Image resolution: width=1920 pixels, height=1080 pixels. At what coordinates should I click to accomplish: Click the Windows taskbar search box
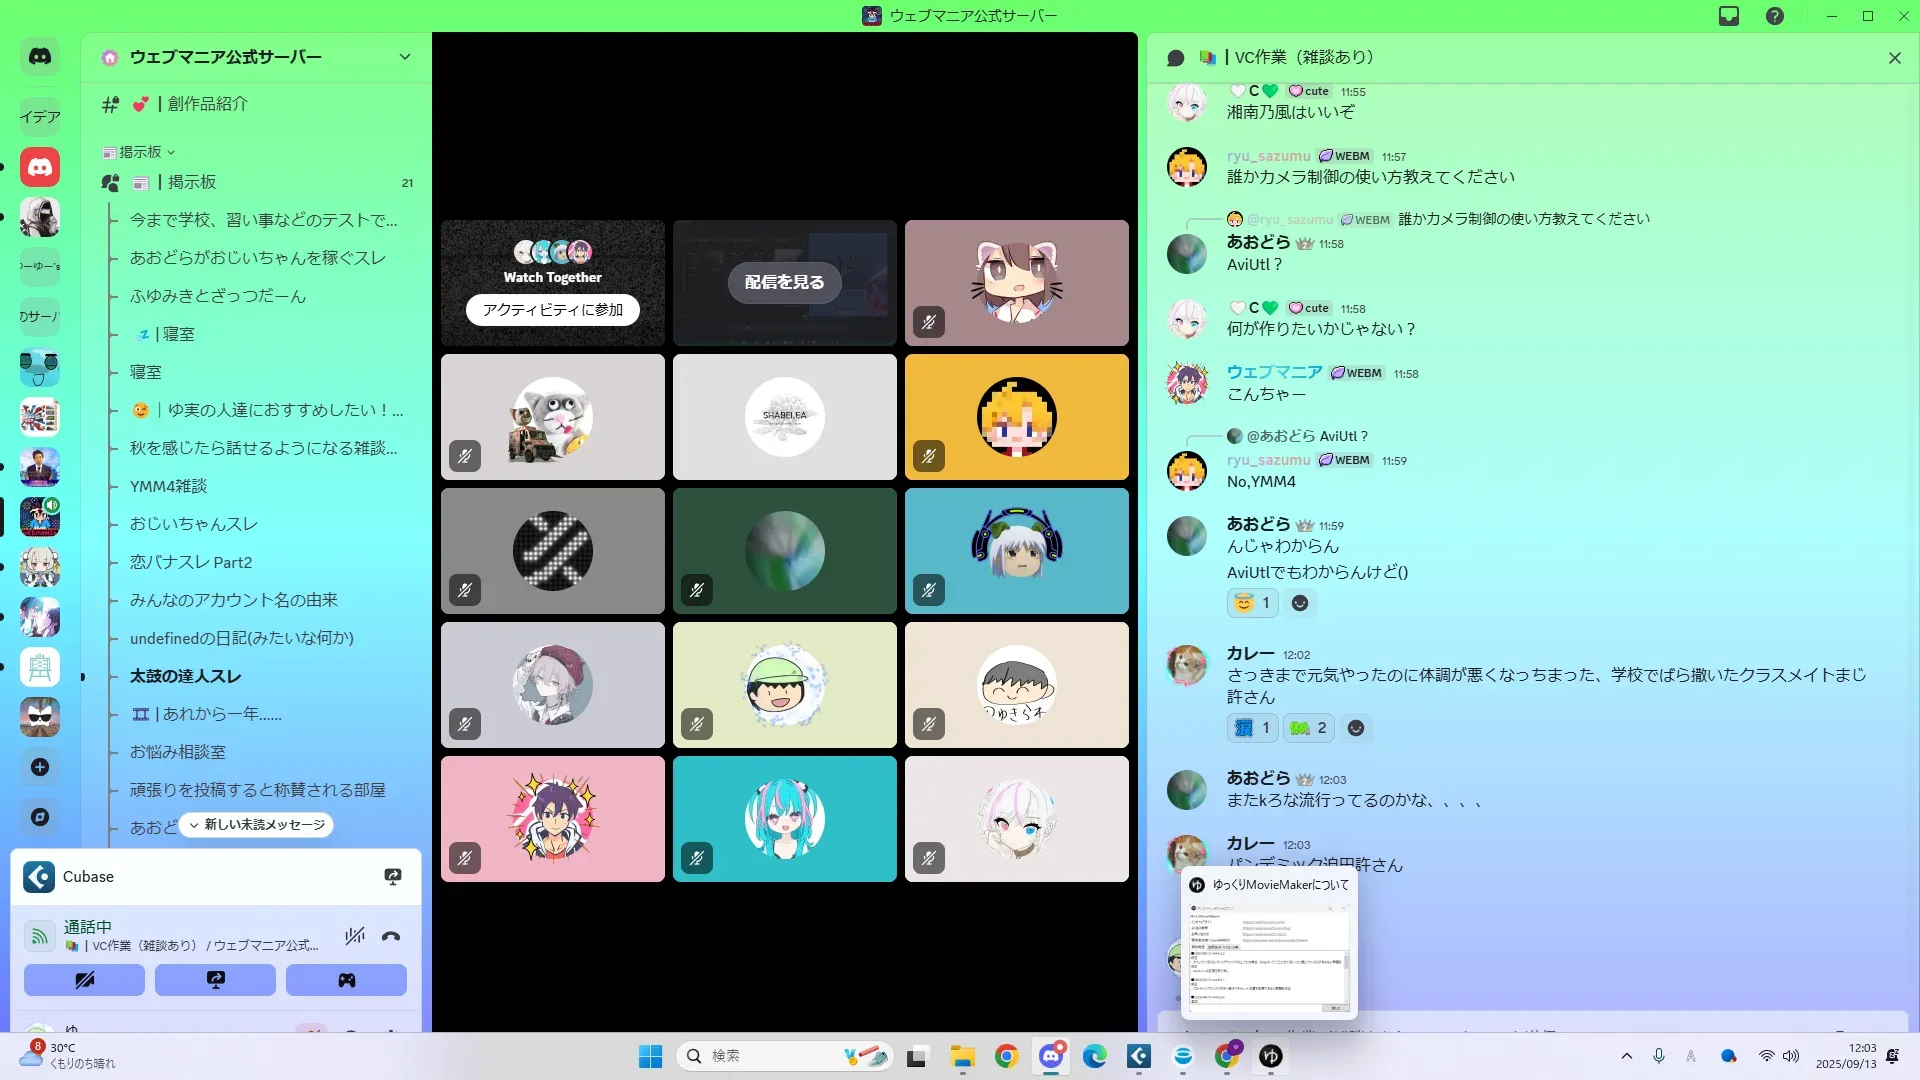coord(760,1056)
